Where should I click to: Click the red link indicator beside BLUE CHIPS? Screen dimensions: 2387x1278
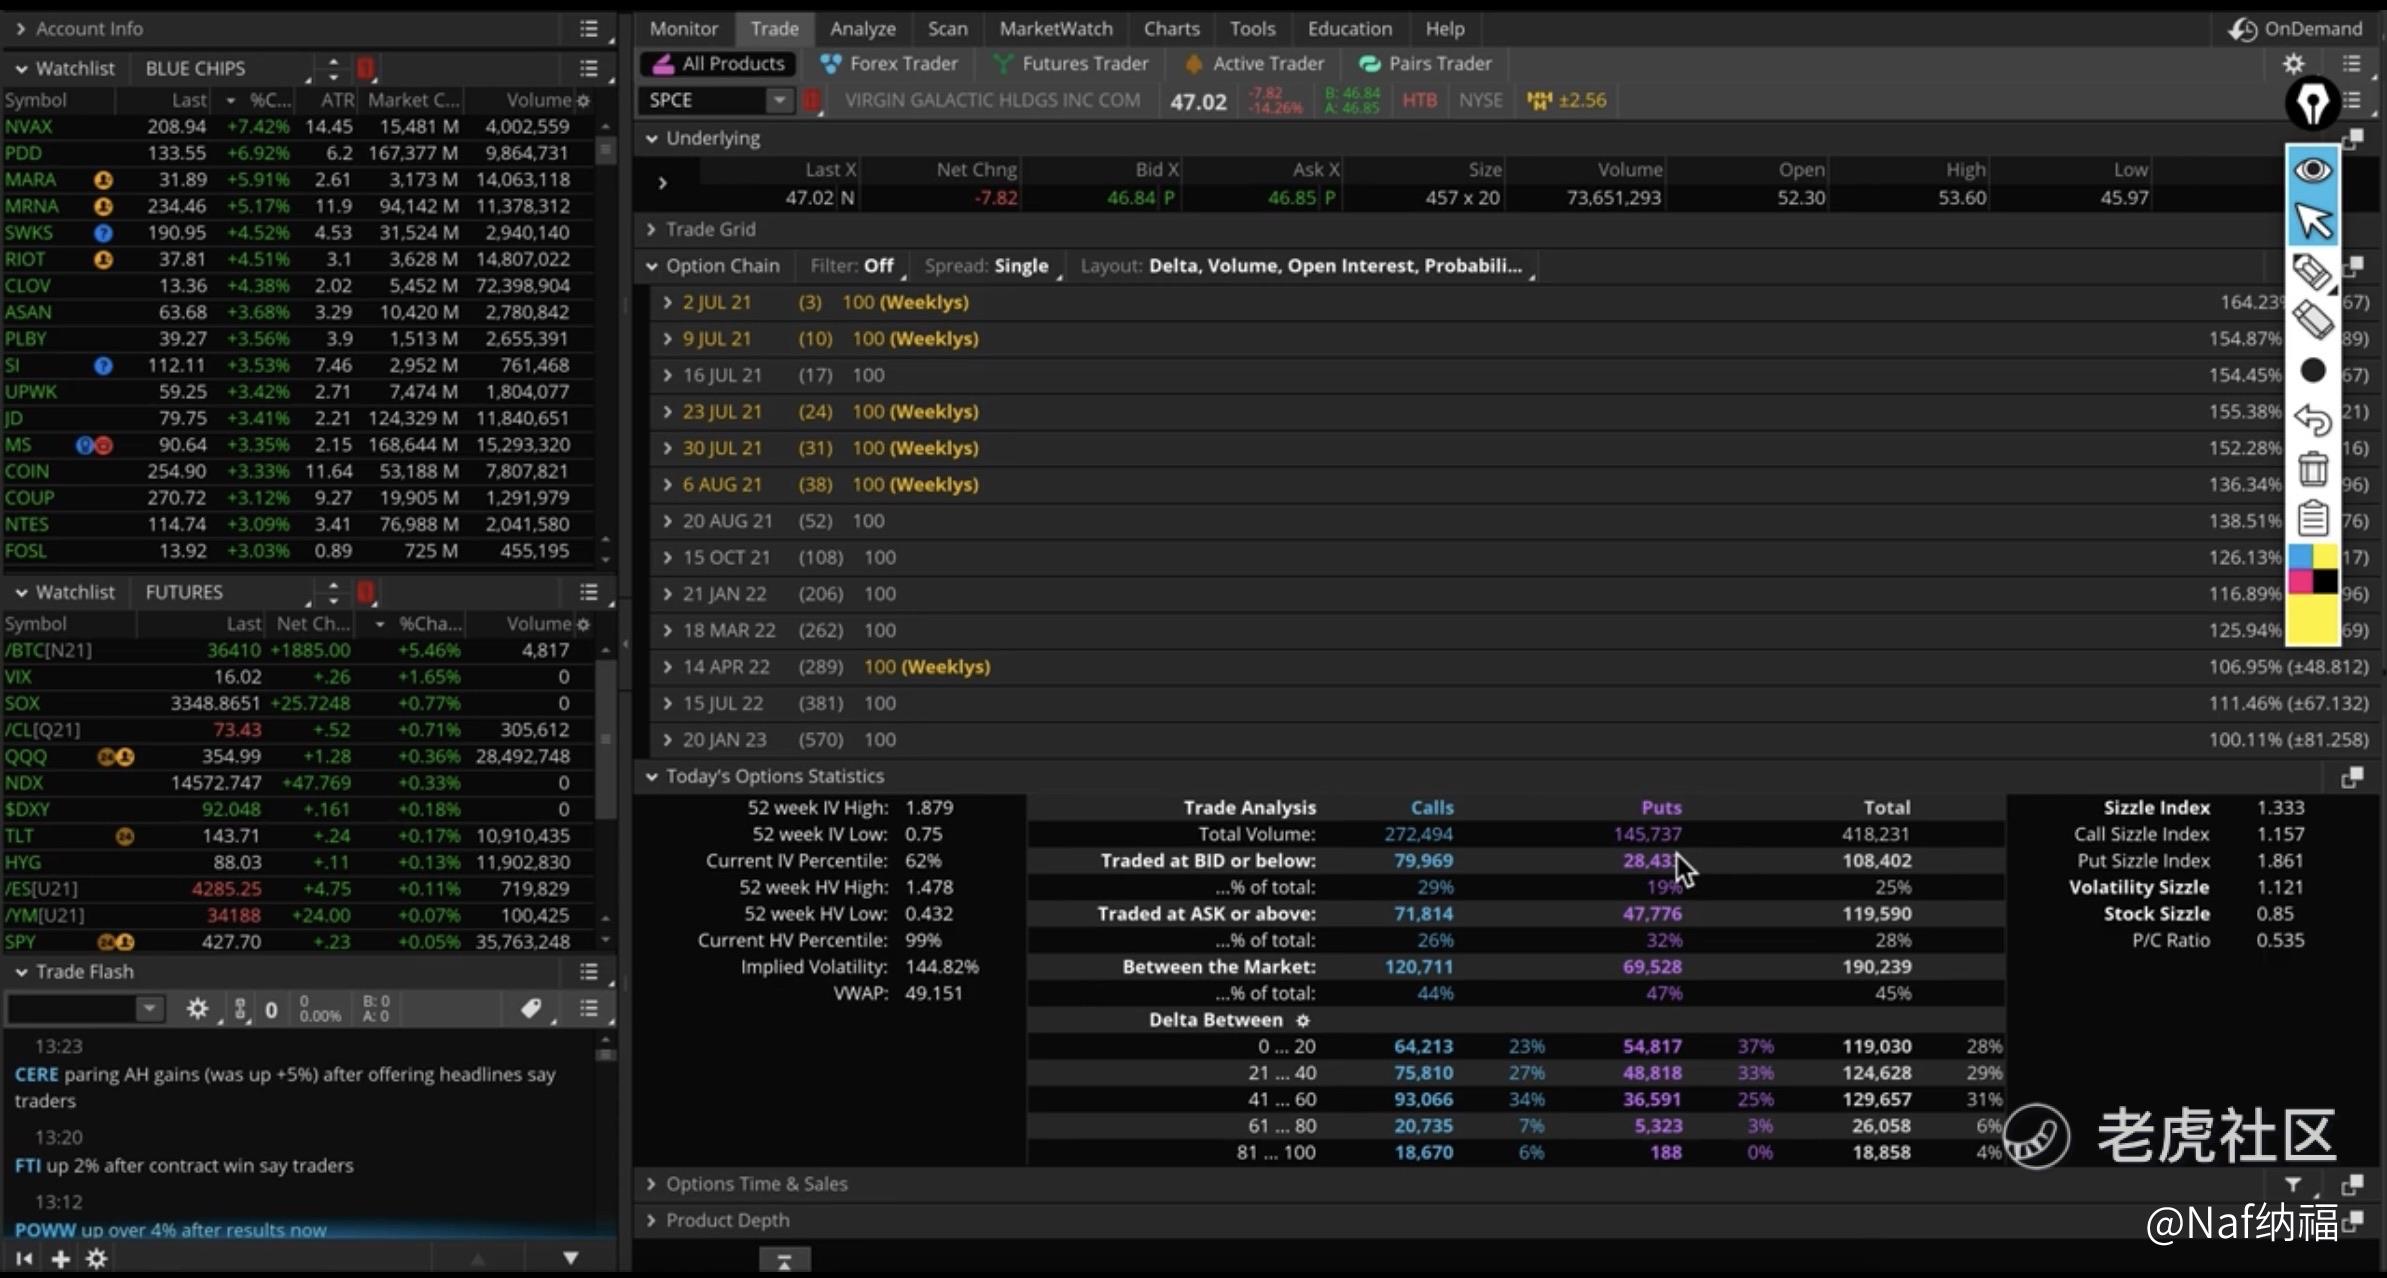(365, 68)
